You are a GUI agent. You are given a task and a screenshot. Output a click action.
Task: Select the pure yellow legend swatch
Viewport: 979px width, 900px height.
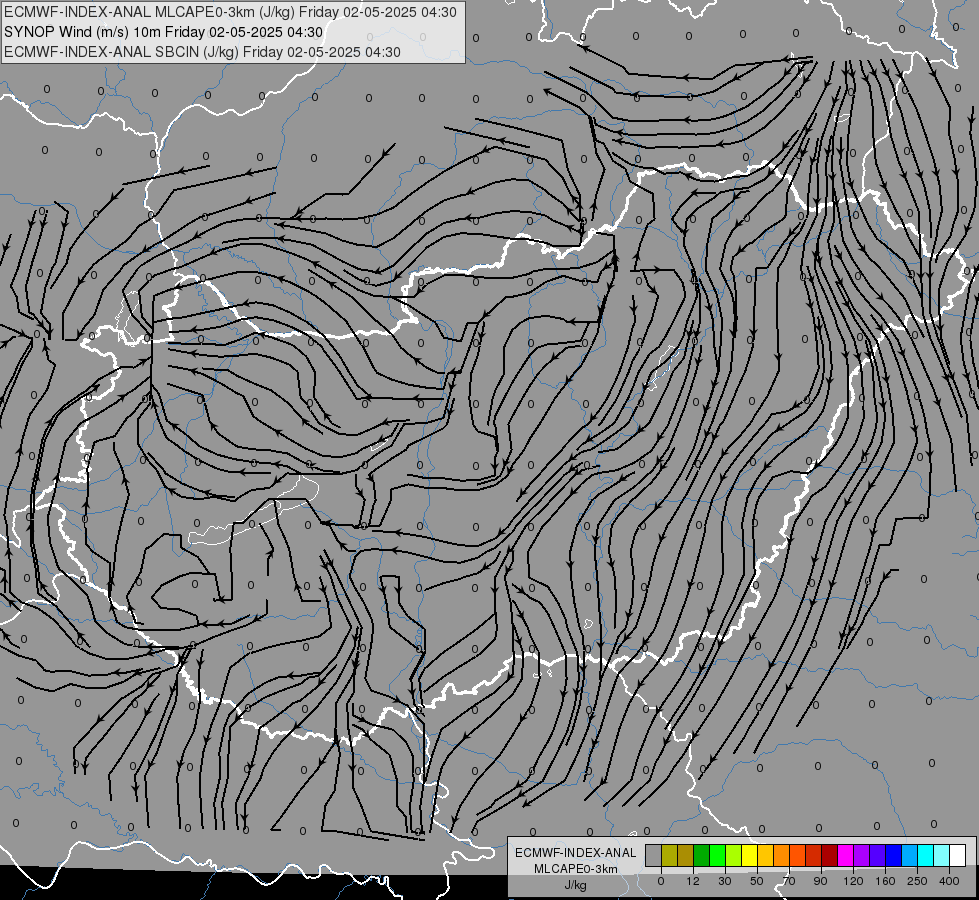(x=749, y=855)
